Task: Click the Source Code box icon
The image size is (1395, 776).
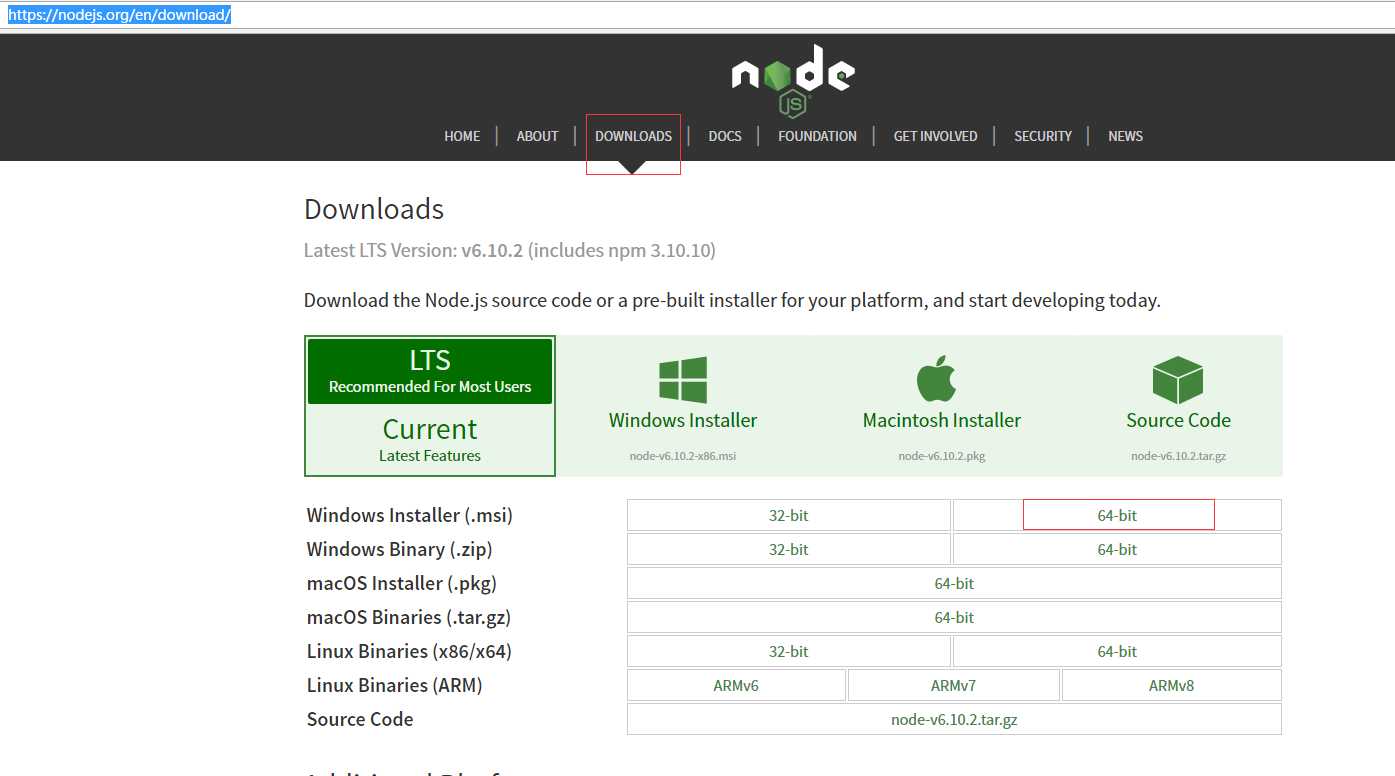Action: (1178, 380)
